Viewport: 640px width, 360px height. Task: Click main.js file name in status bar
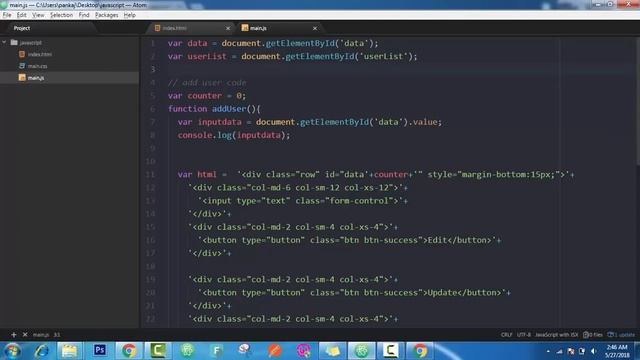41,335
